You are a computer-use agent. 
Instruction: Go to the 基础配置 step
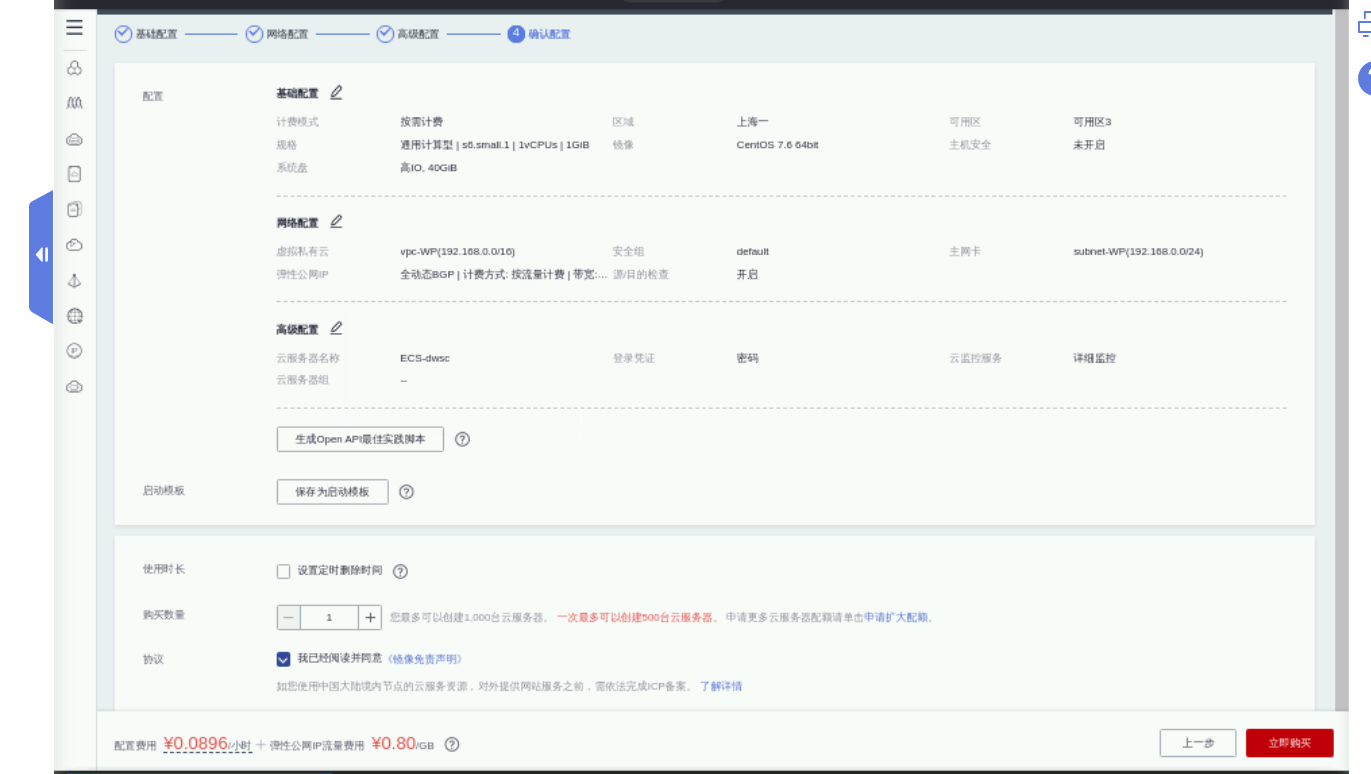point(146,34)
